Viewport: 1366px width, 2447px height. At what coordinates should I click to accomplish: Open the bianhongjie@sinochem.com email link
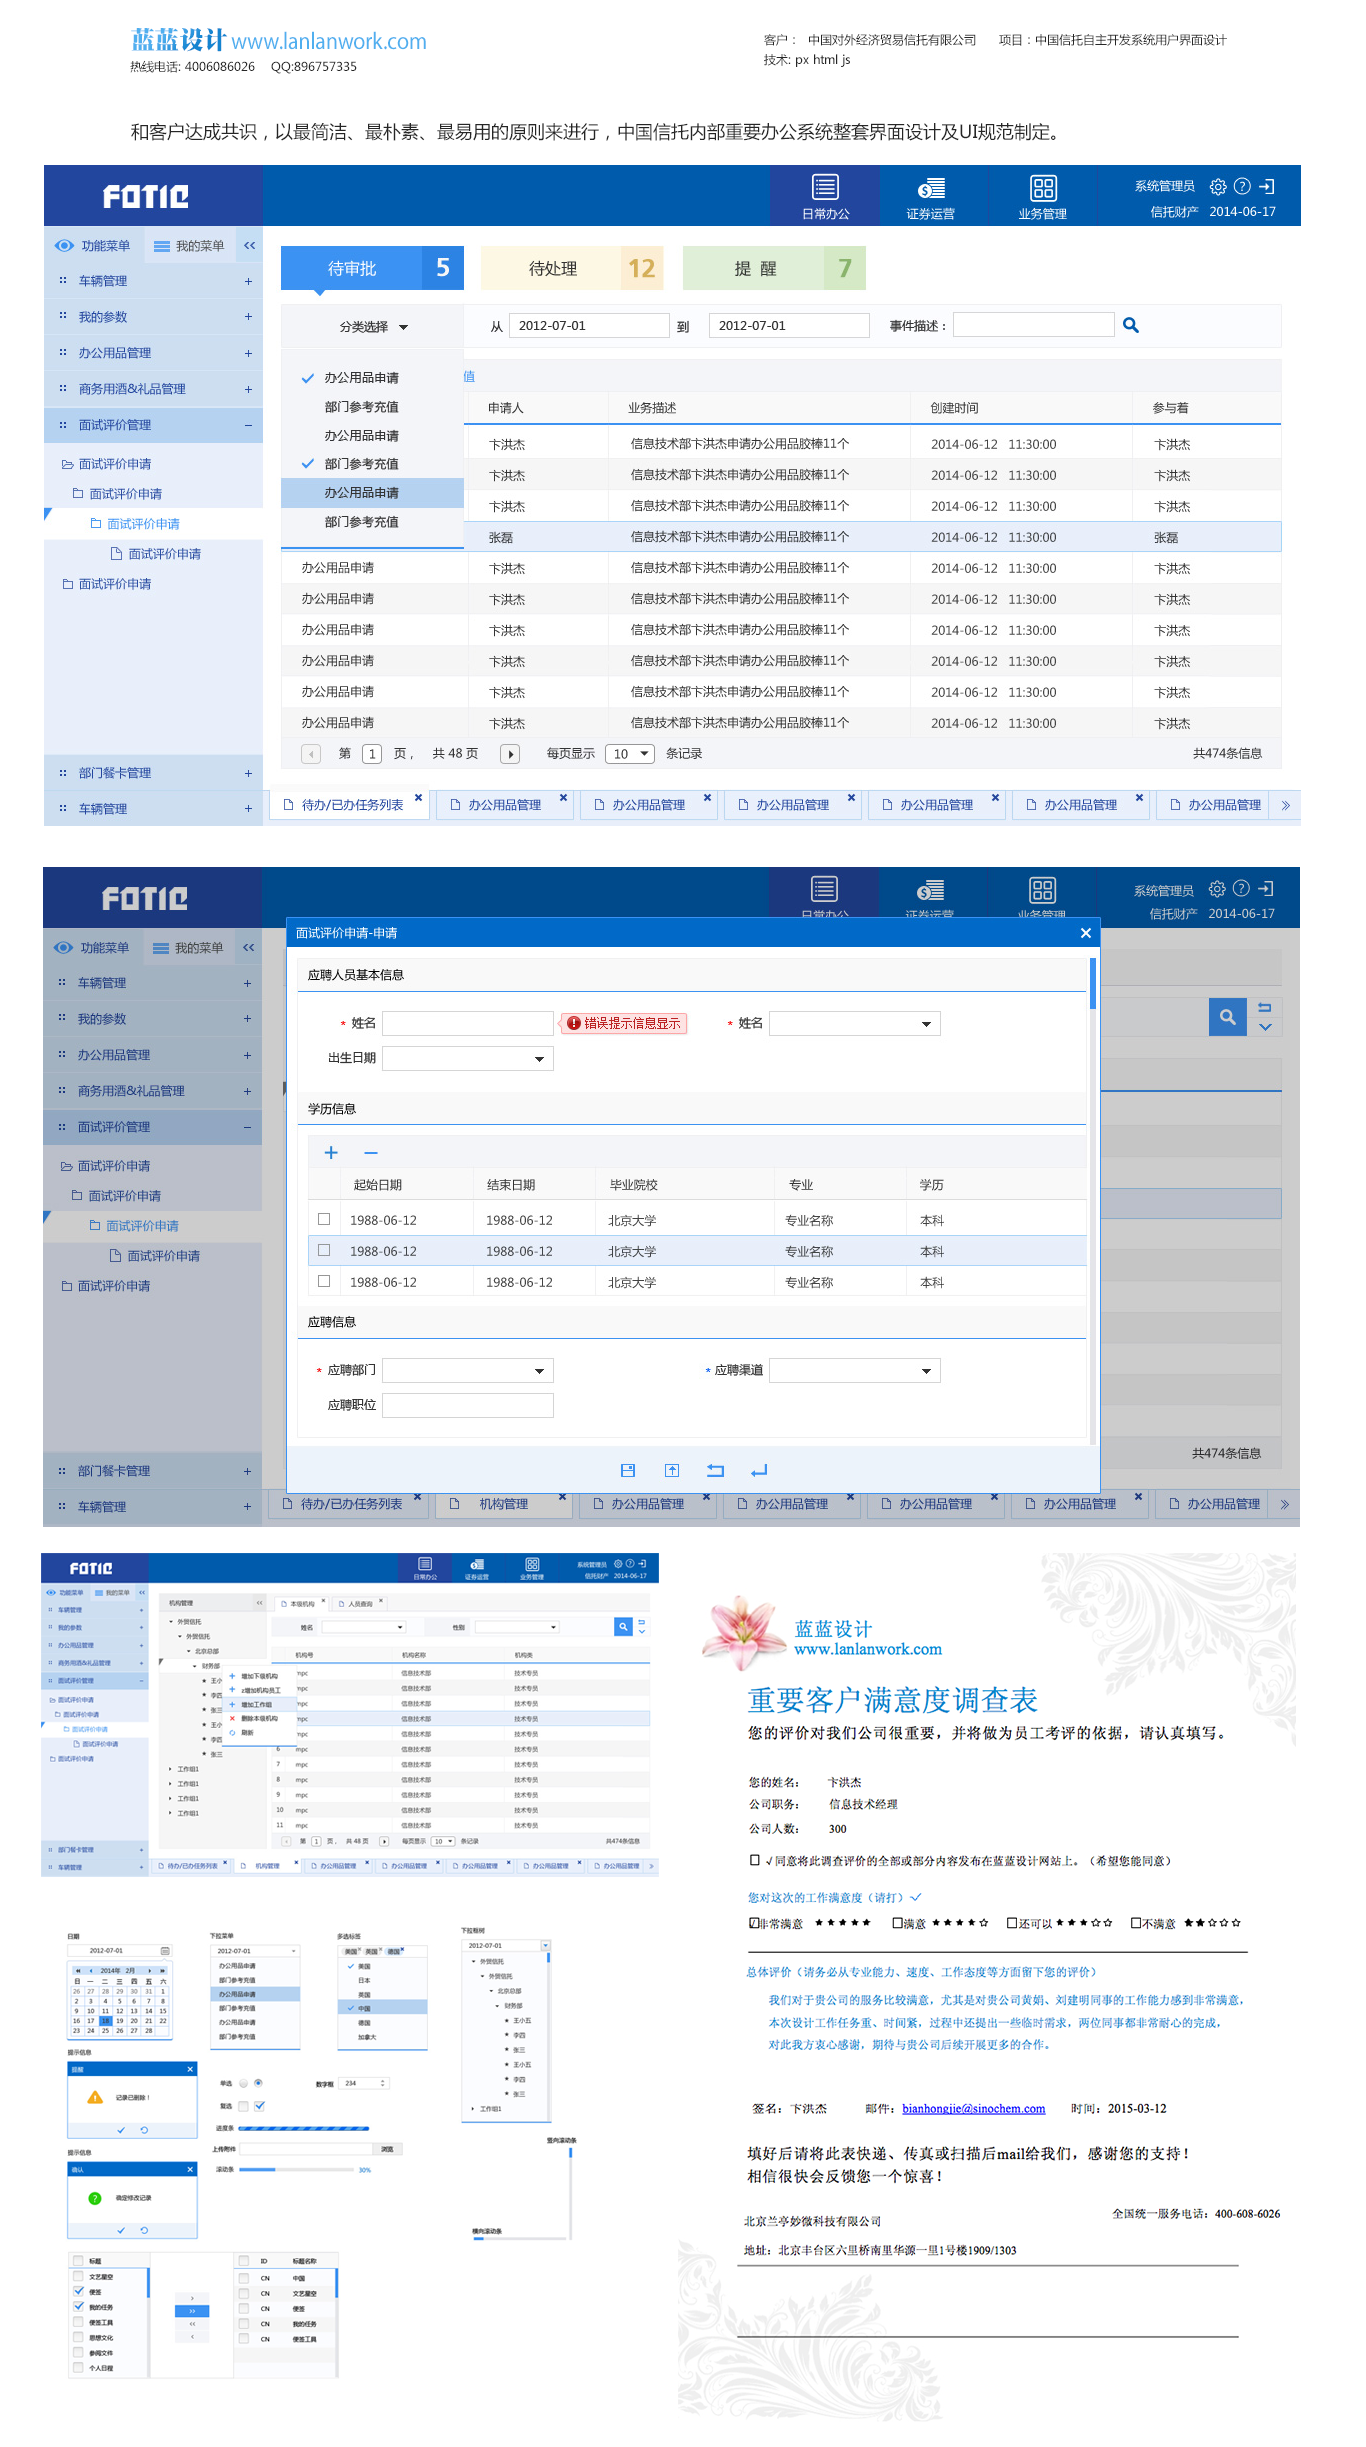[x=973, y=2108]
